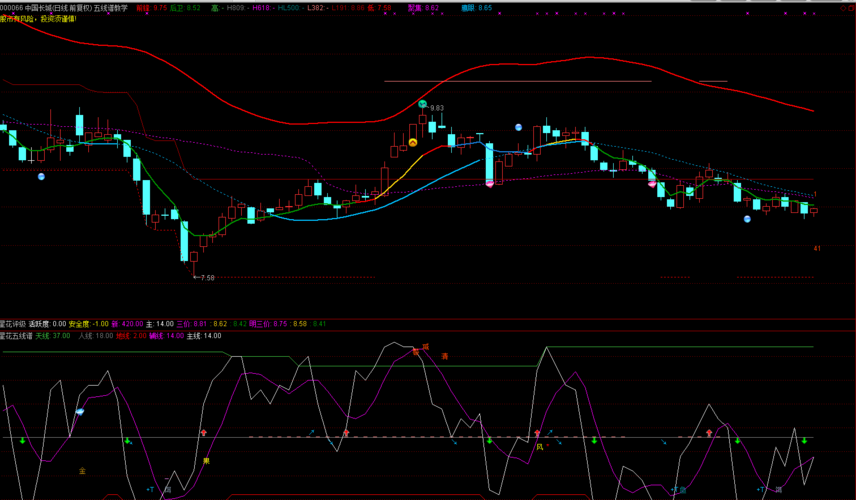Click the pink marker under the long cyan candle
This screenshot has width=856, height=500.
tap(490, 184)
